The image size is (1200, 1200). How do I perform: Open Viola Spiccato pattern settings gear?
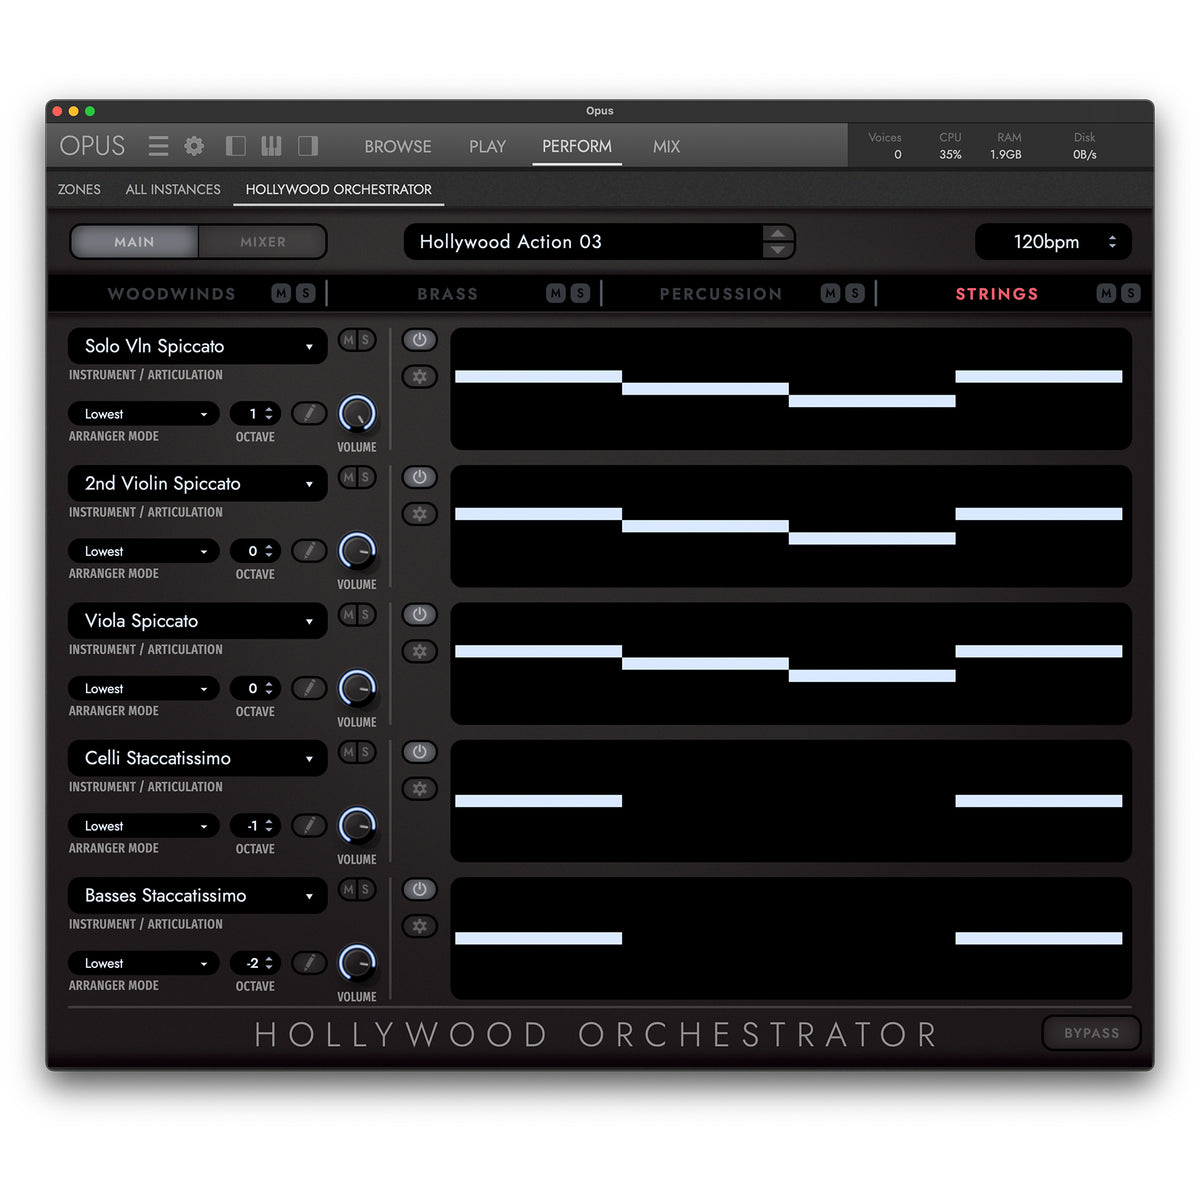pos(420,651)
